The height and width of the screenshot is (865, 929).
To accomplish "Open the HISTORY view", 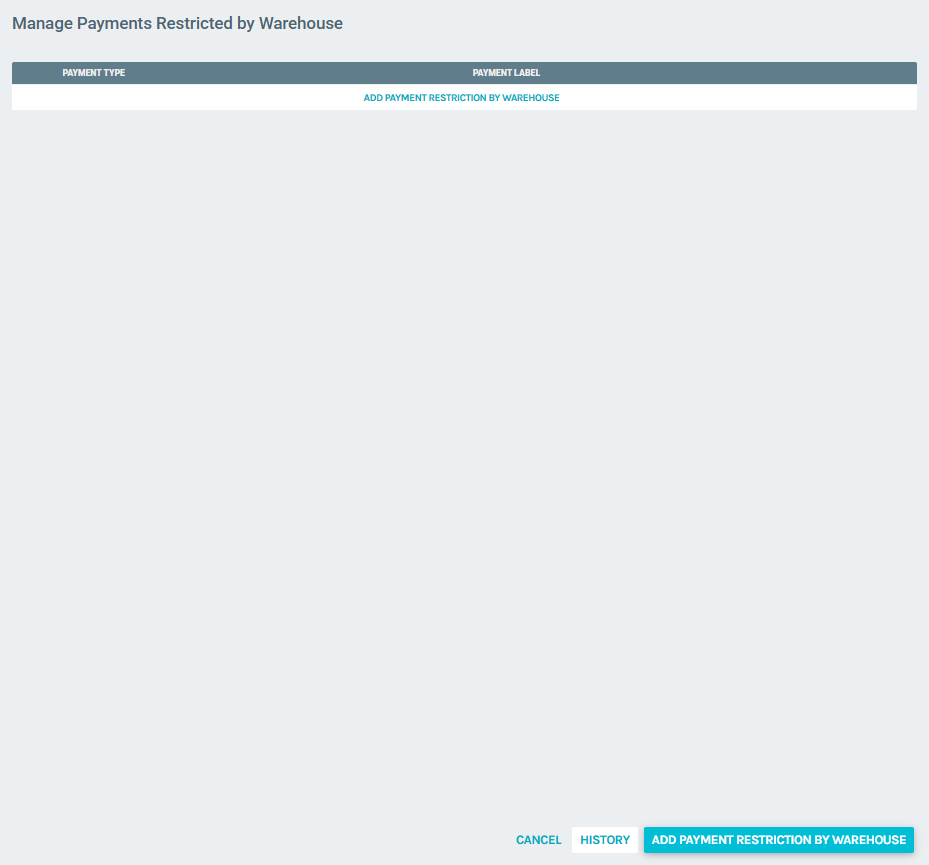I will tap(605, 840).
